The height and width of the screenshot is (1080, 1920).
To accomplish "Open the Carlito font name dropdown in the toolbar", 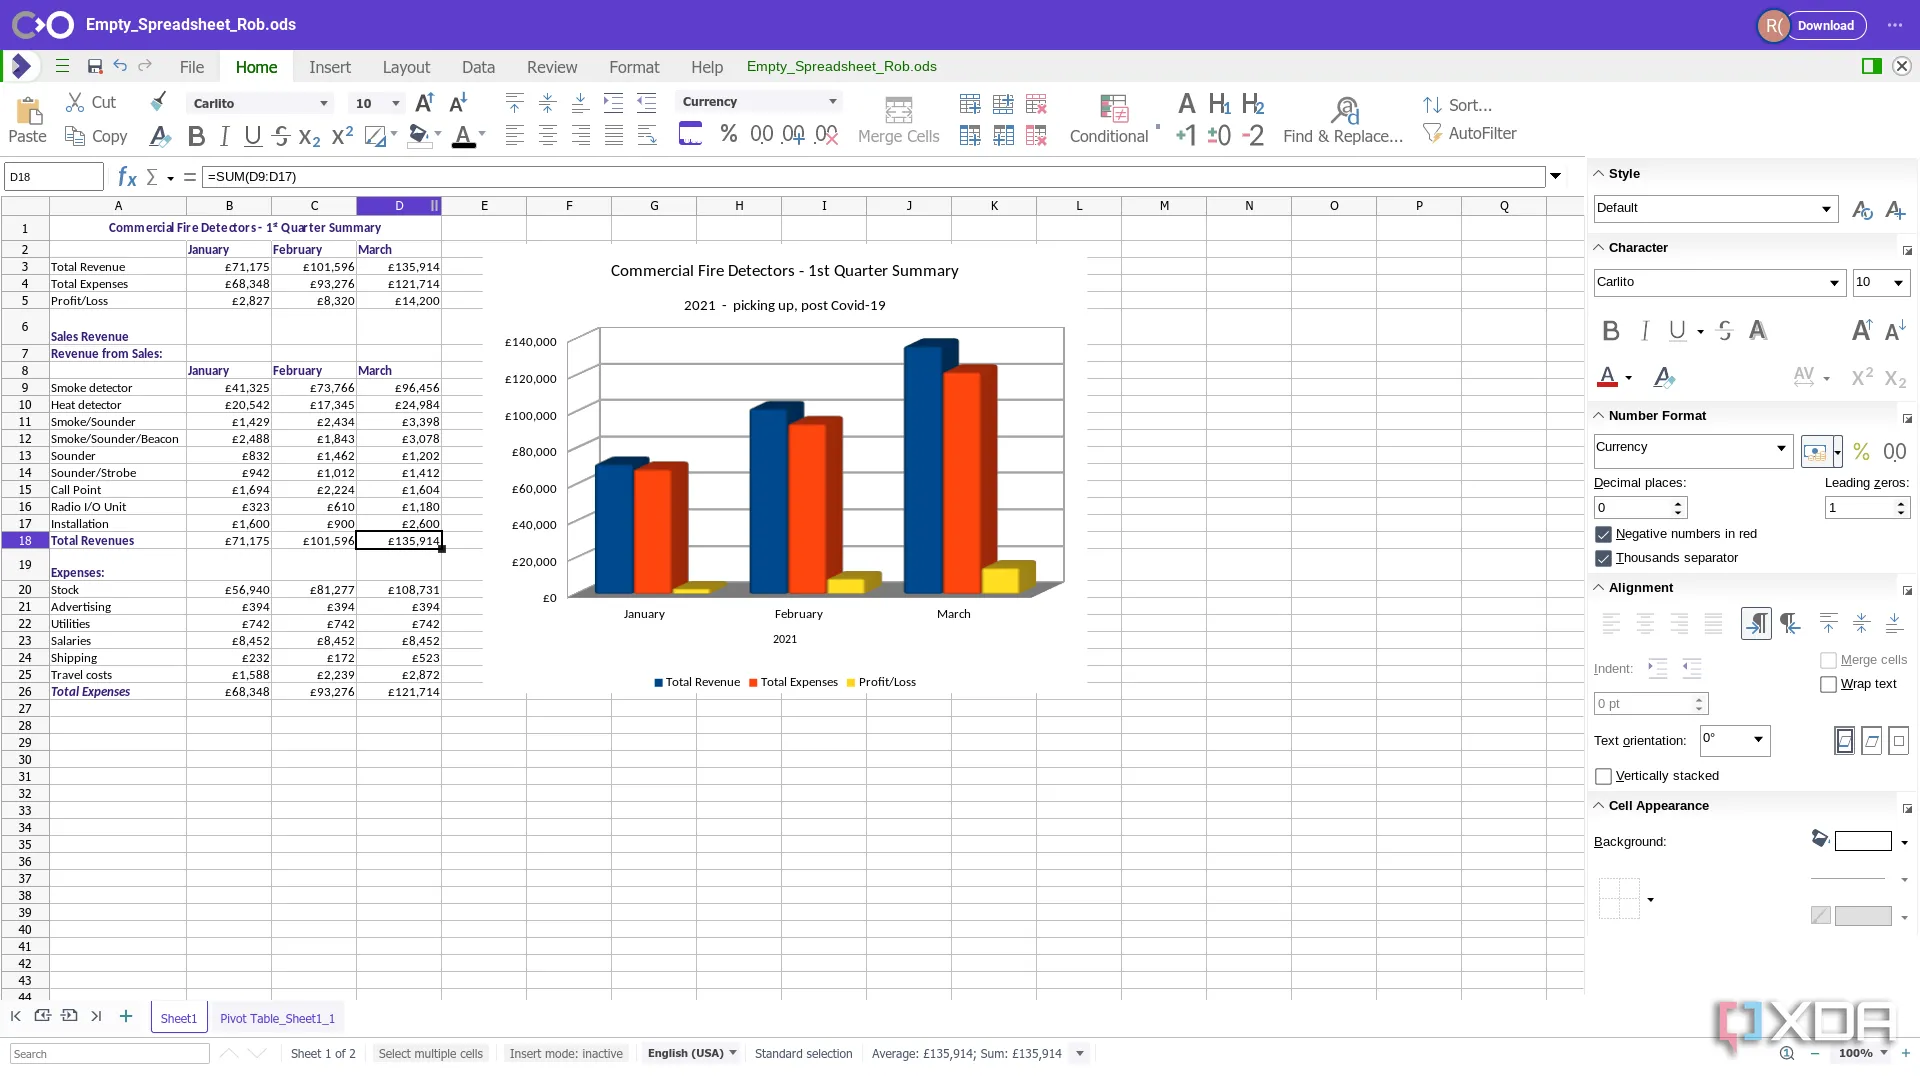I will [x=323, y=103].
